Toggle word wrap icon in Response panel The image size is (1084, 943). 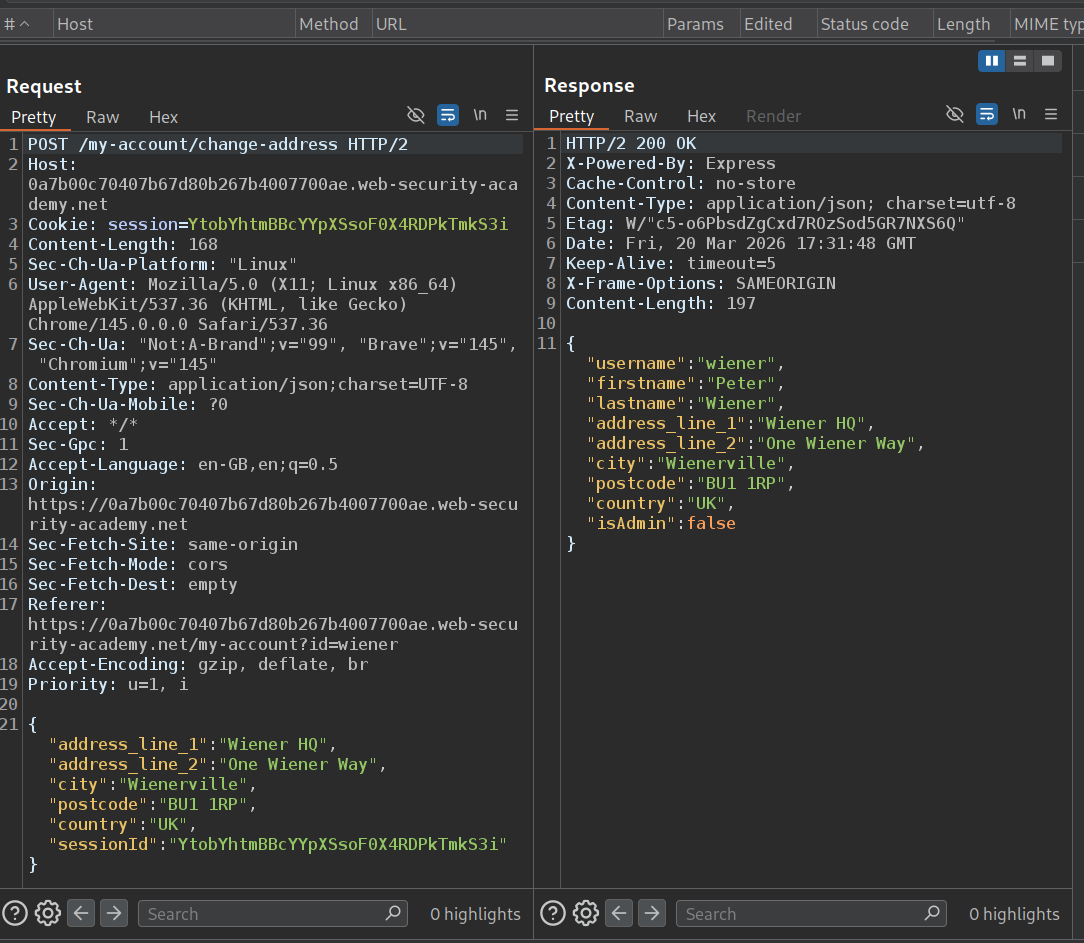coord(987,114)
